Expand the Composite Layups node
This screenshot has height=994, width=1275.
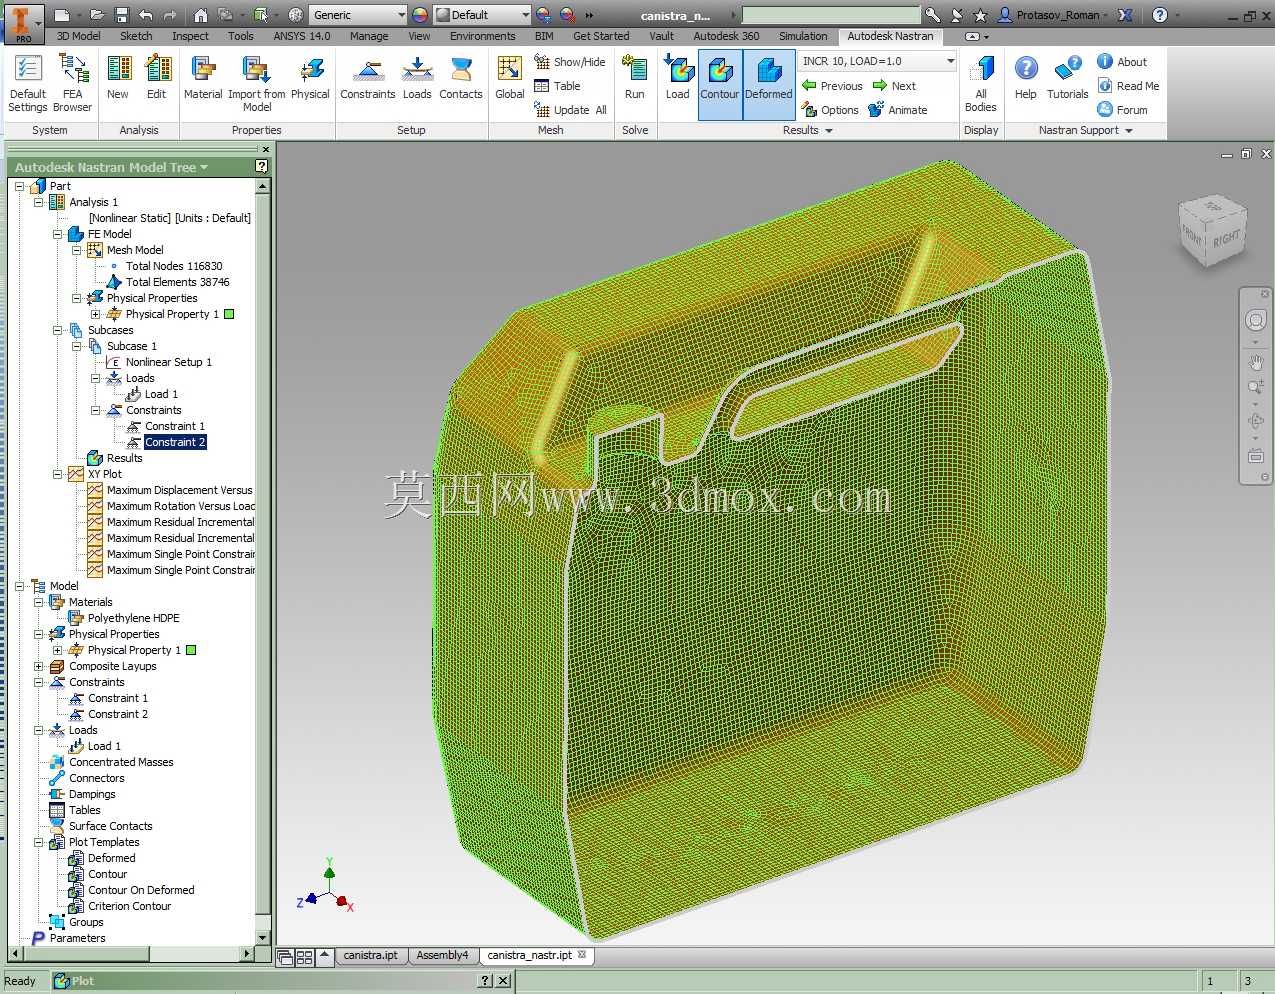point(38,666)
